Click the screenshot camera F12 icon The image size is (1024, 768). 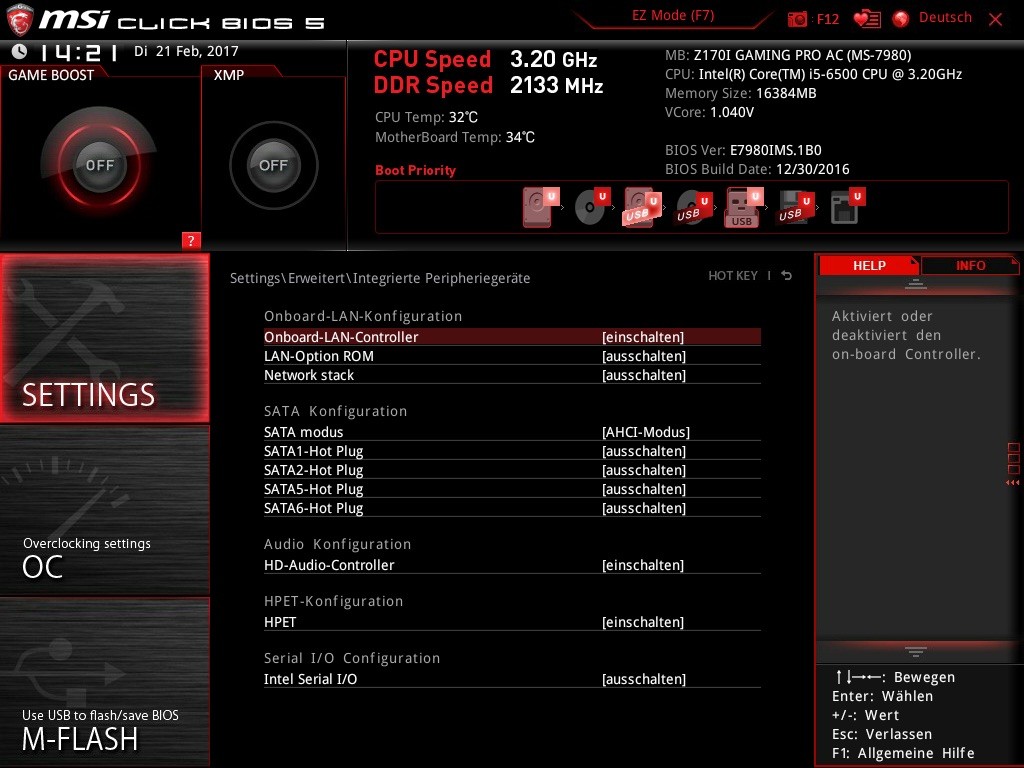coord(797,19)
